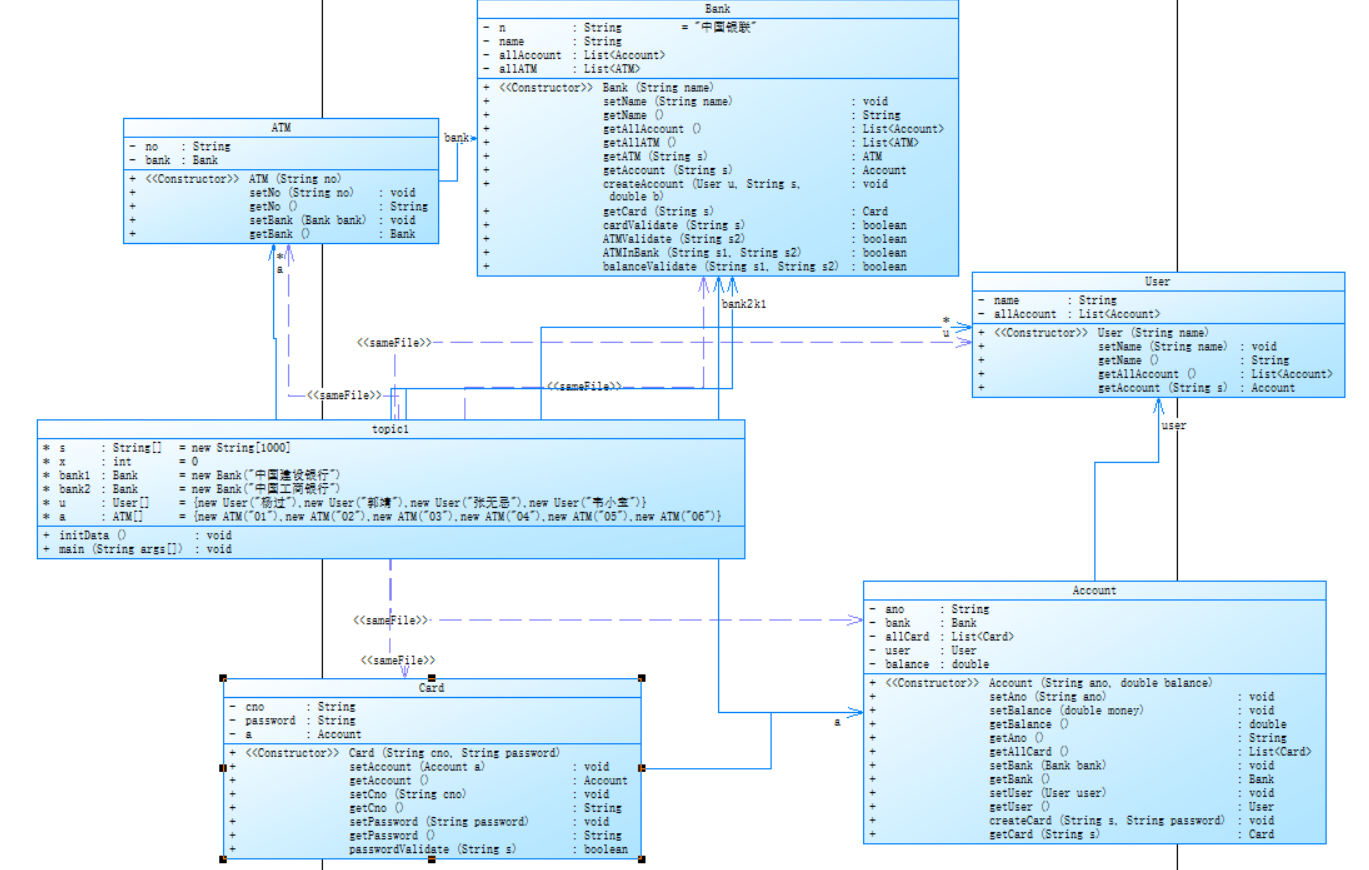Select the bank2k1 association role label
This screenshot has width=1369, height=870.
click(745, 302)
